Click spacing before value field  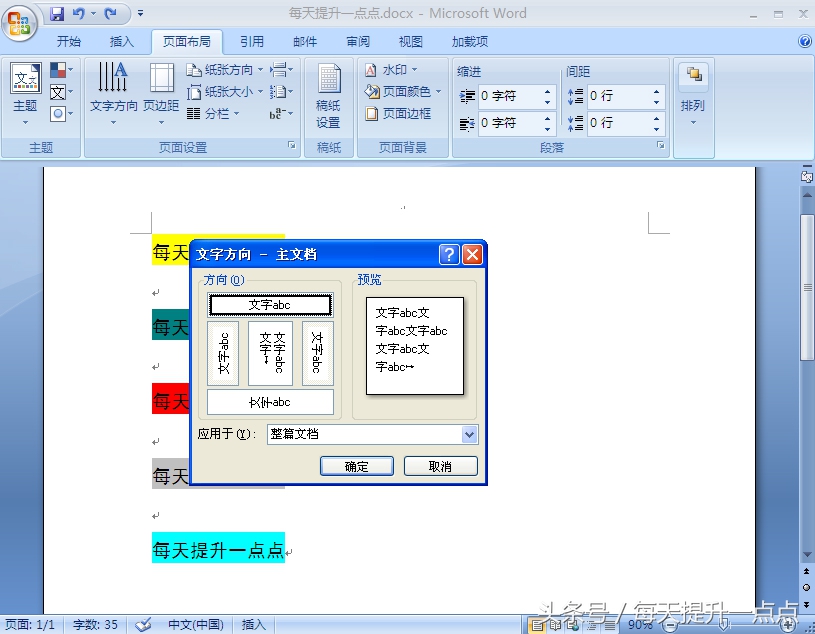coord(619,96)
